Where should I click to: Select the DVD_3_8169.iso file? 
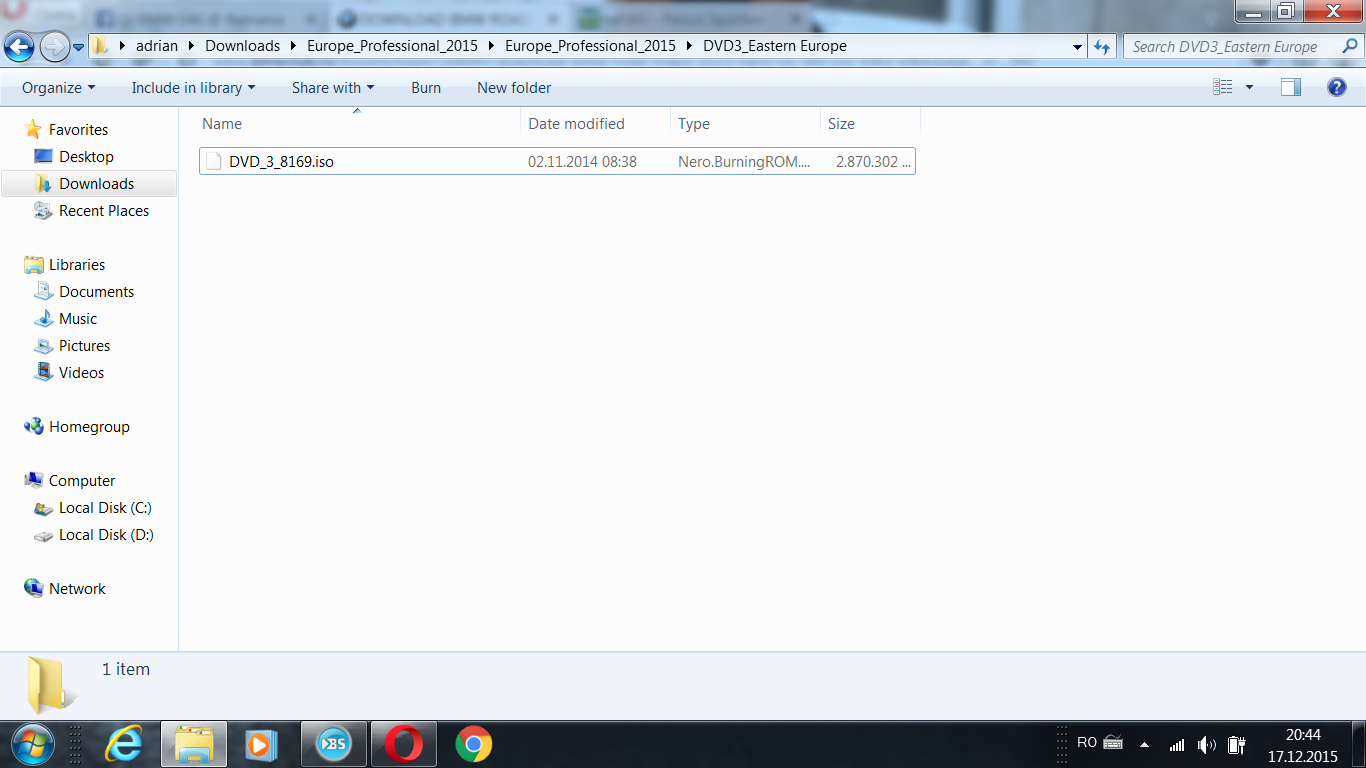pos(557,161)
